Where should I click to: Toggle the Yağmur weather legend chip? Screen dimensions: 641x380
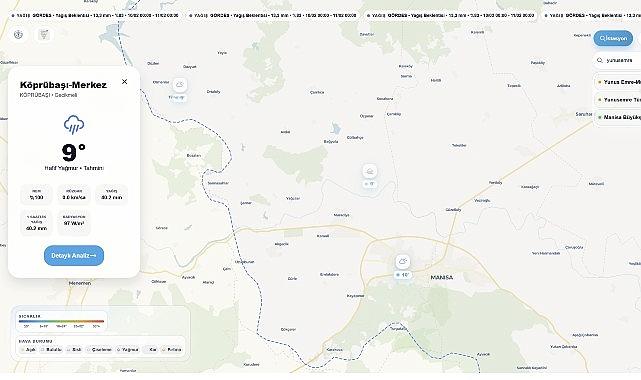point(128,349)
